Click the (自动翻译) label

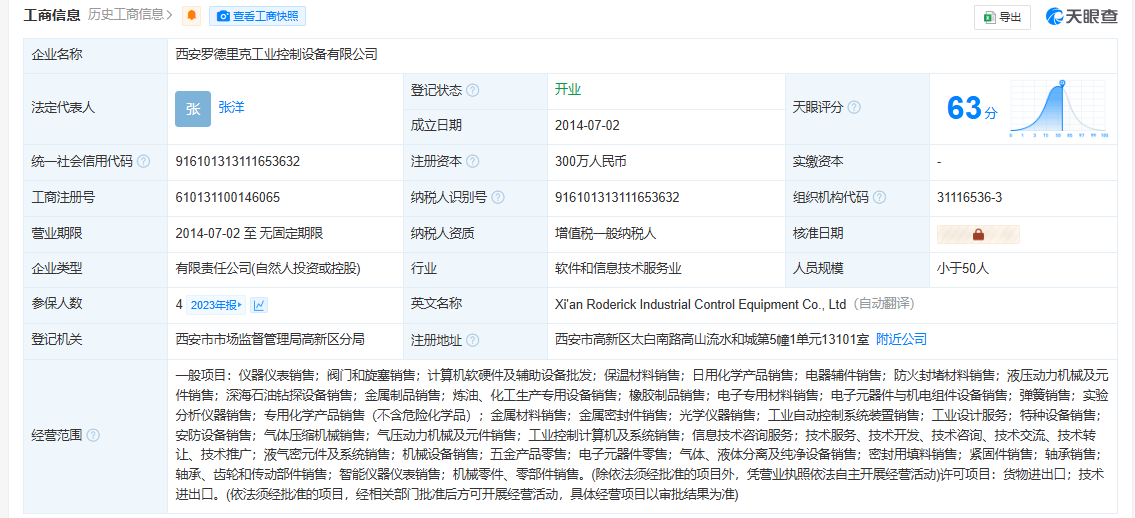(x=883, y=305)
